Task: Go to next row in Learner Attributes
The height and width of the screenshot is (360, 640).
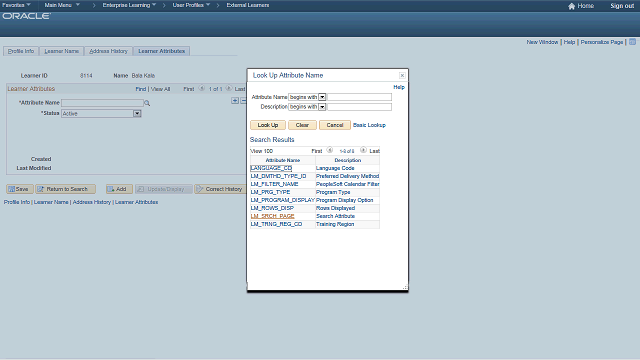Action: tap(229, 88)
